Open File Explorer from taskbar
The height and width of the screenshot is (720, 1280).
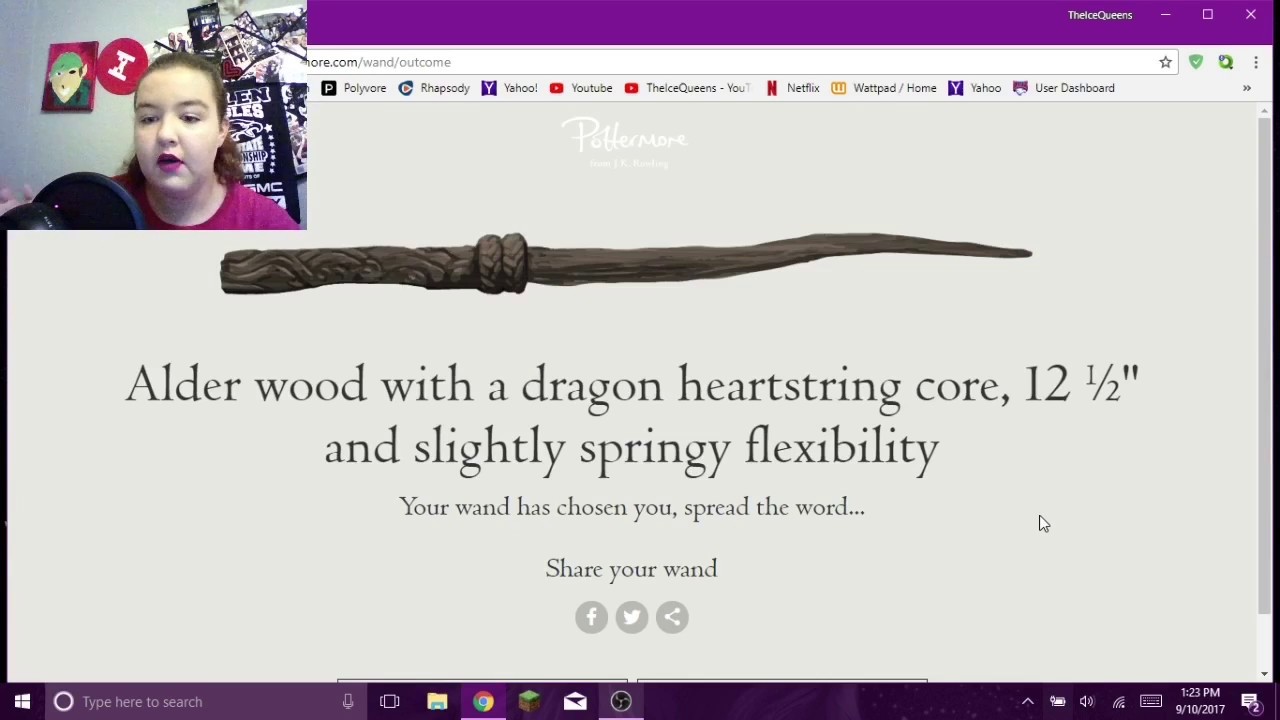[x=437, y=702]
